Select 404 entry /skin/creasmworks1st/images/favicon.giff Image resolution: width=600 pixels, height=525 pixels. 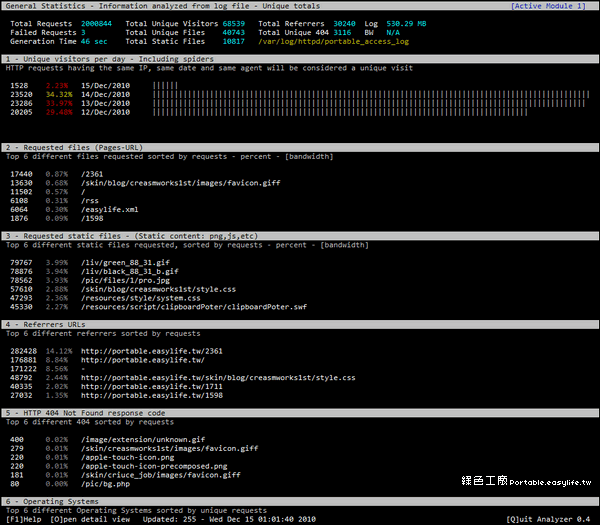click(170, 448)
